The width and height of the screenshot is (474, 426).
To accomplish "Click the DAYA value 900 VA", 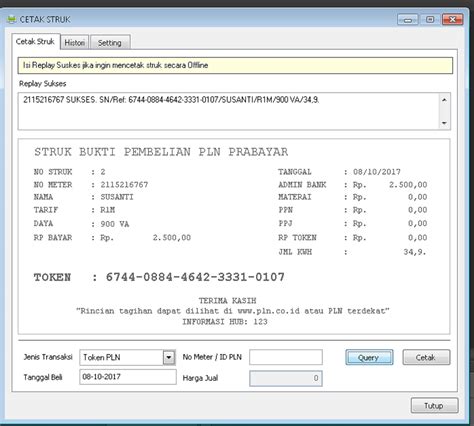I will point(115,224).
